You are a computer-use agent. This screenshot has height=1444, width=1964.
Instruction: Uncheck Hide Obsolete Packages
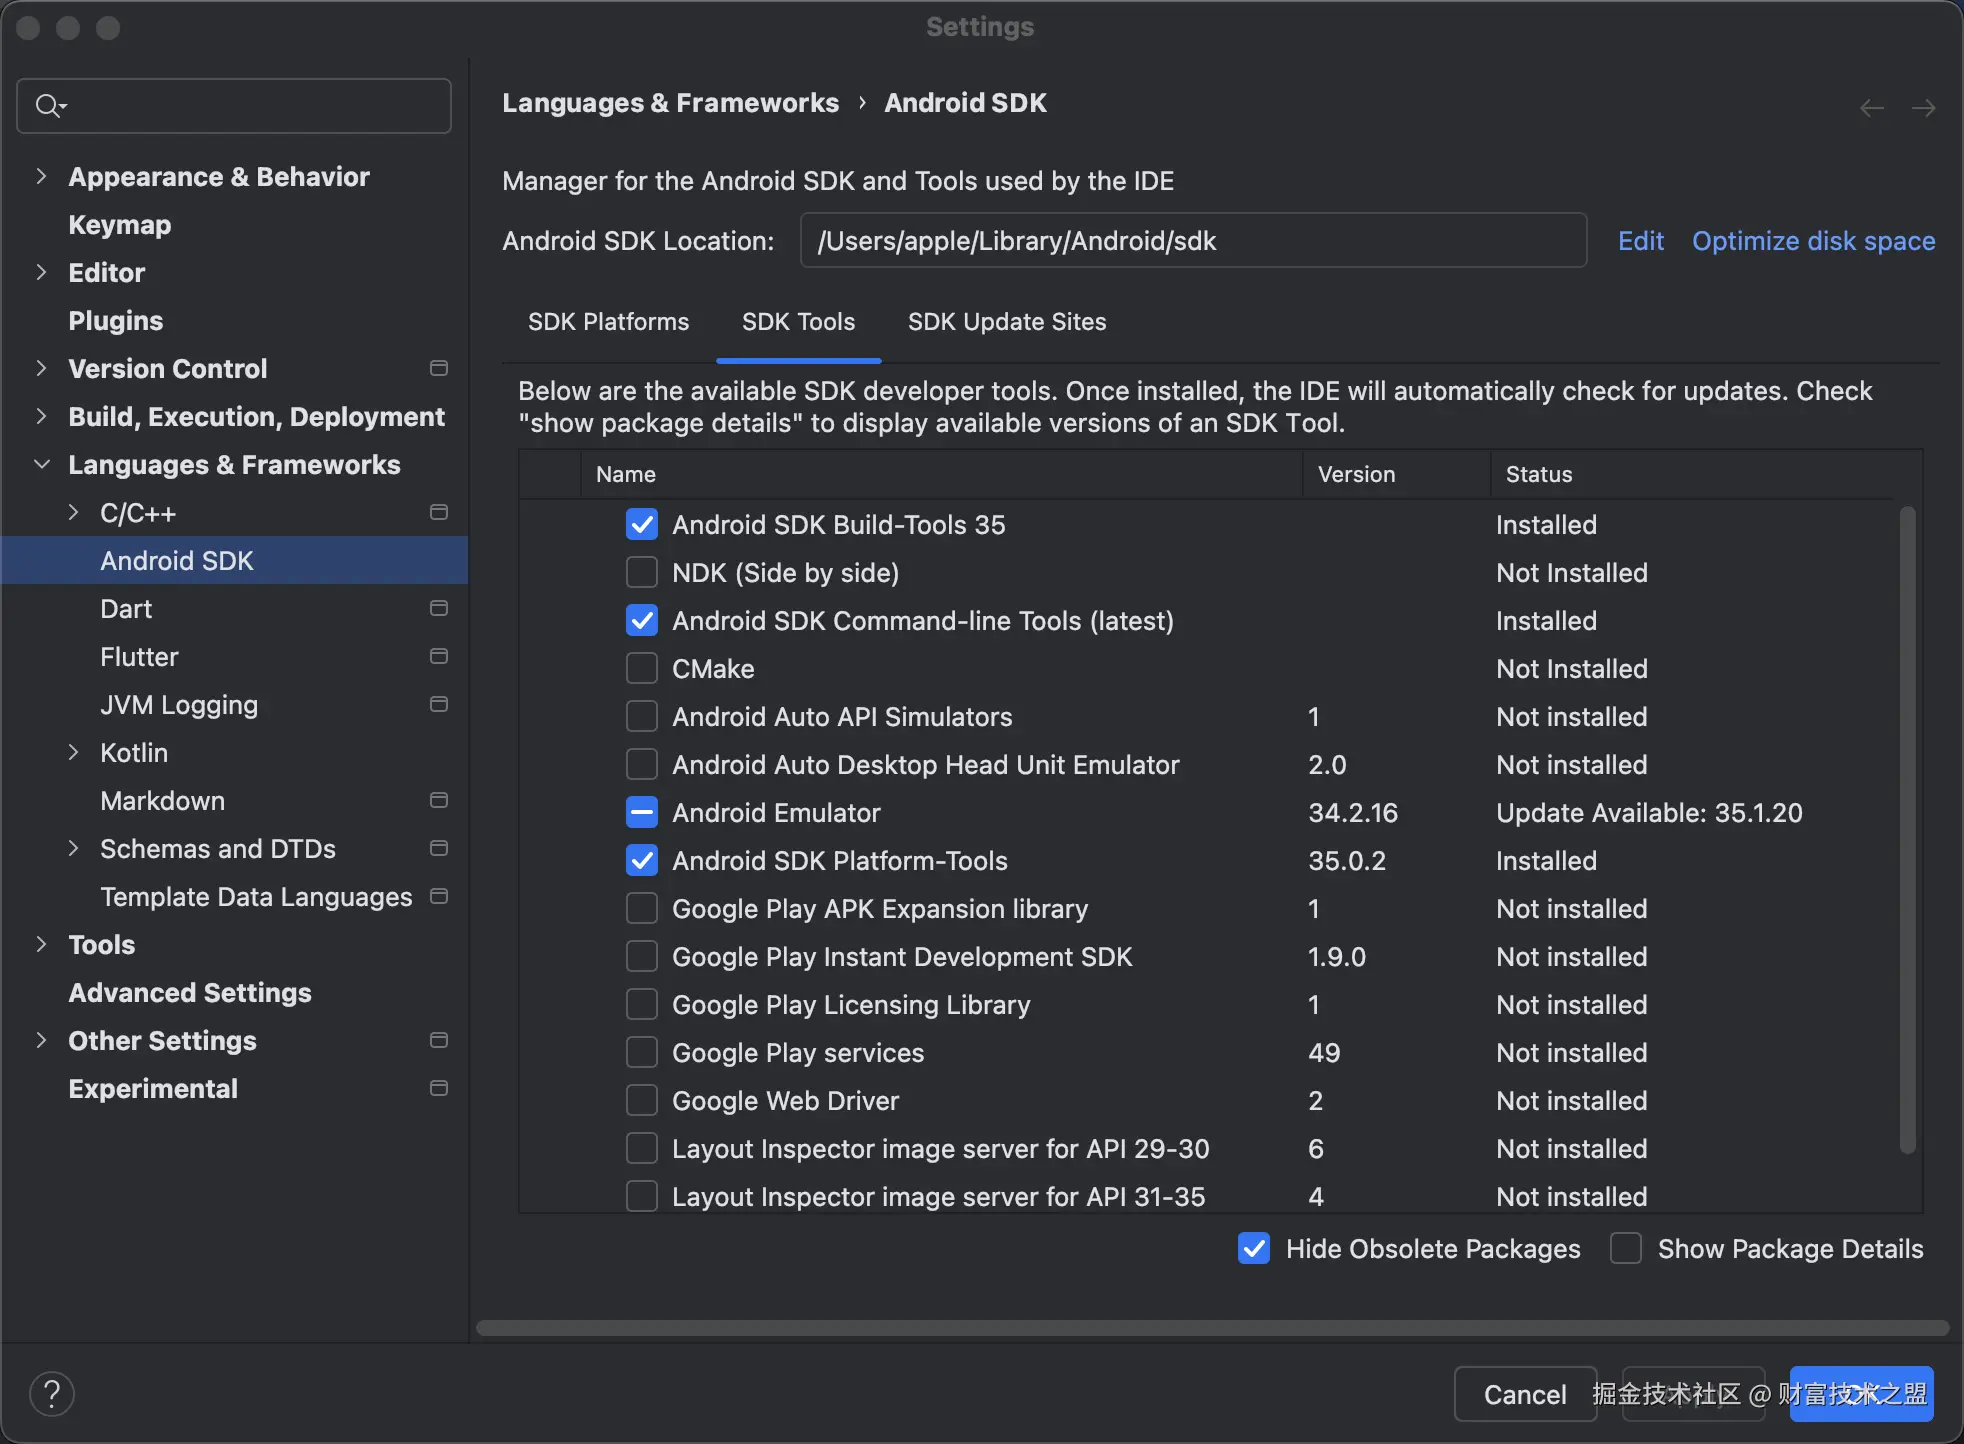1254,1248
